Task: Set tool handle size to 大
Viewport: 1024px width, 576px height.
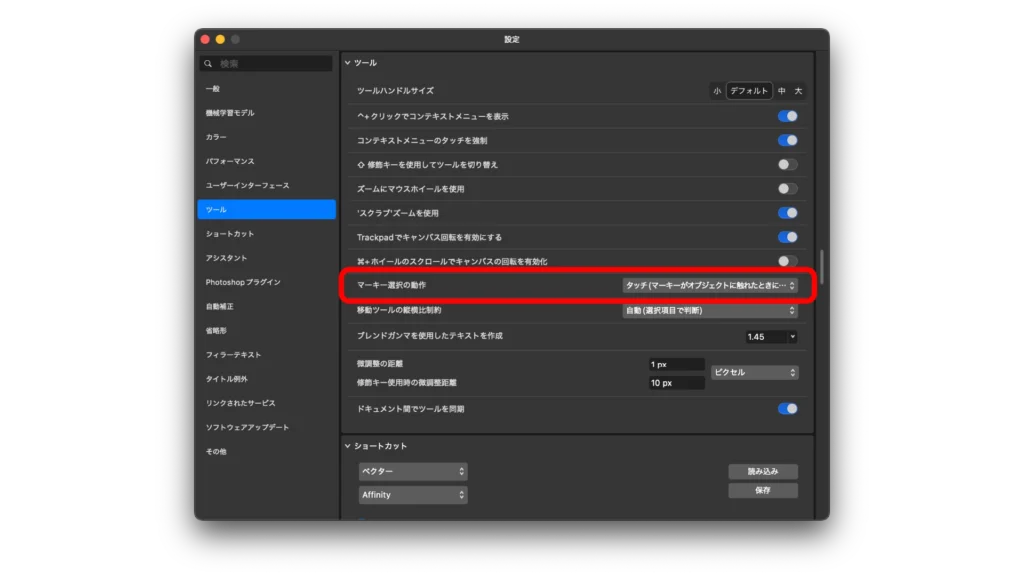Action: pyautogui.click(x=798, y=91)
